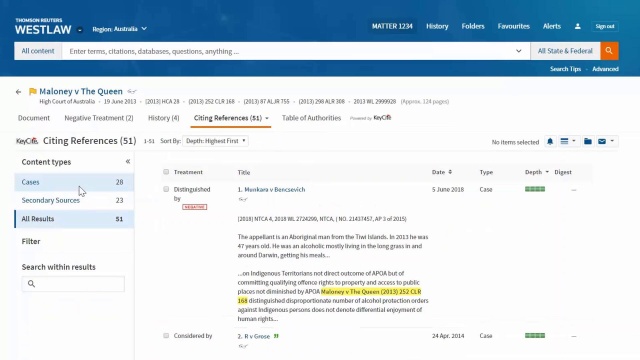Click the alert bell icon in results toolbar
640x360 pixels.
click(x=550, y=141)
